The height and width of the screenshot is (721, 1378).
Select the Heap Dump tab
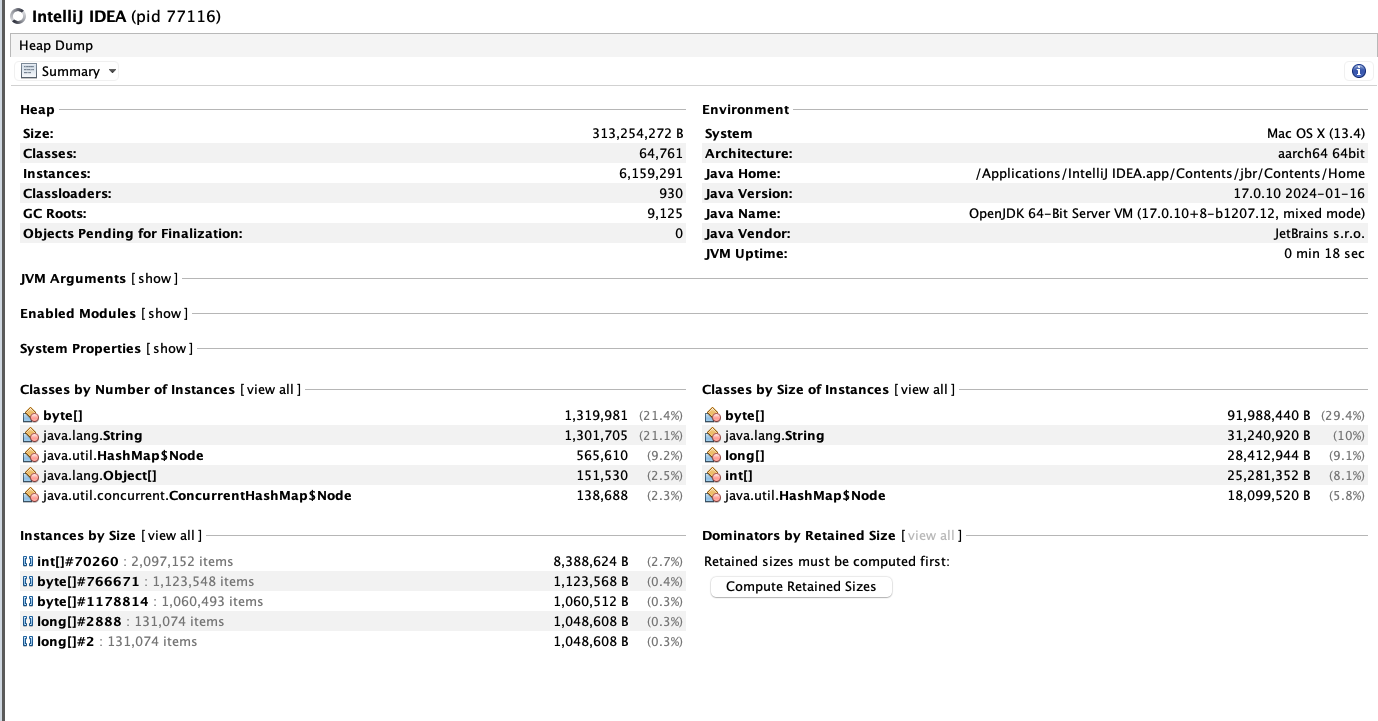click(56, 45)
